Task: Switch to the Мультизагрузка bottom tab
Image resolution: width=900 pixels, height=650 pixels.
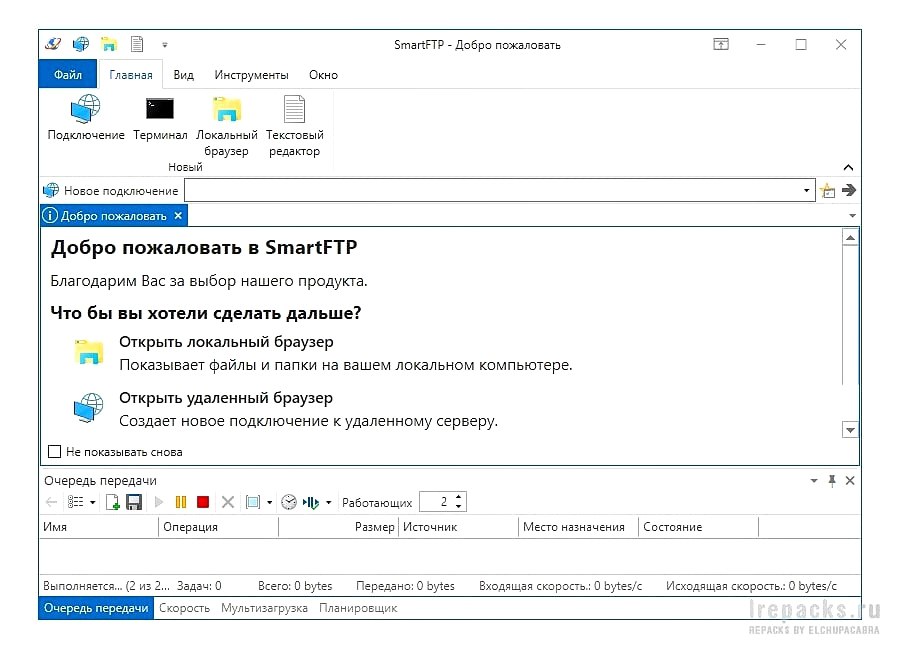Action: pyautogui.click(x=264, y=608)
